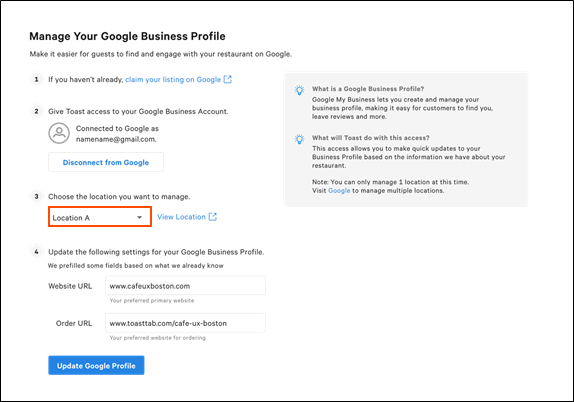
Task: Click the step 3 number badge
Action: point(36,197)
